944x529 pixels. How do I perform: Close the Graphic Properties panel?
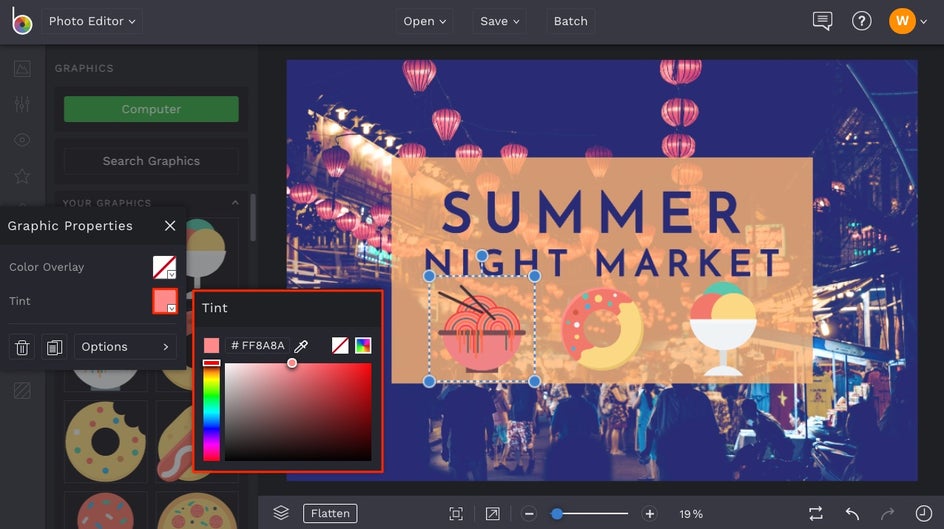(x=170, y=226)
